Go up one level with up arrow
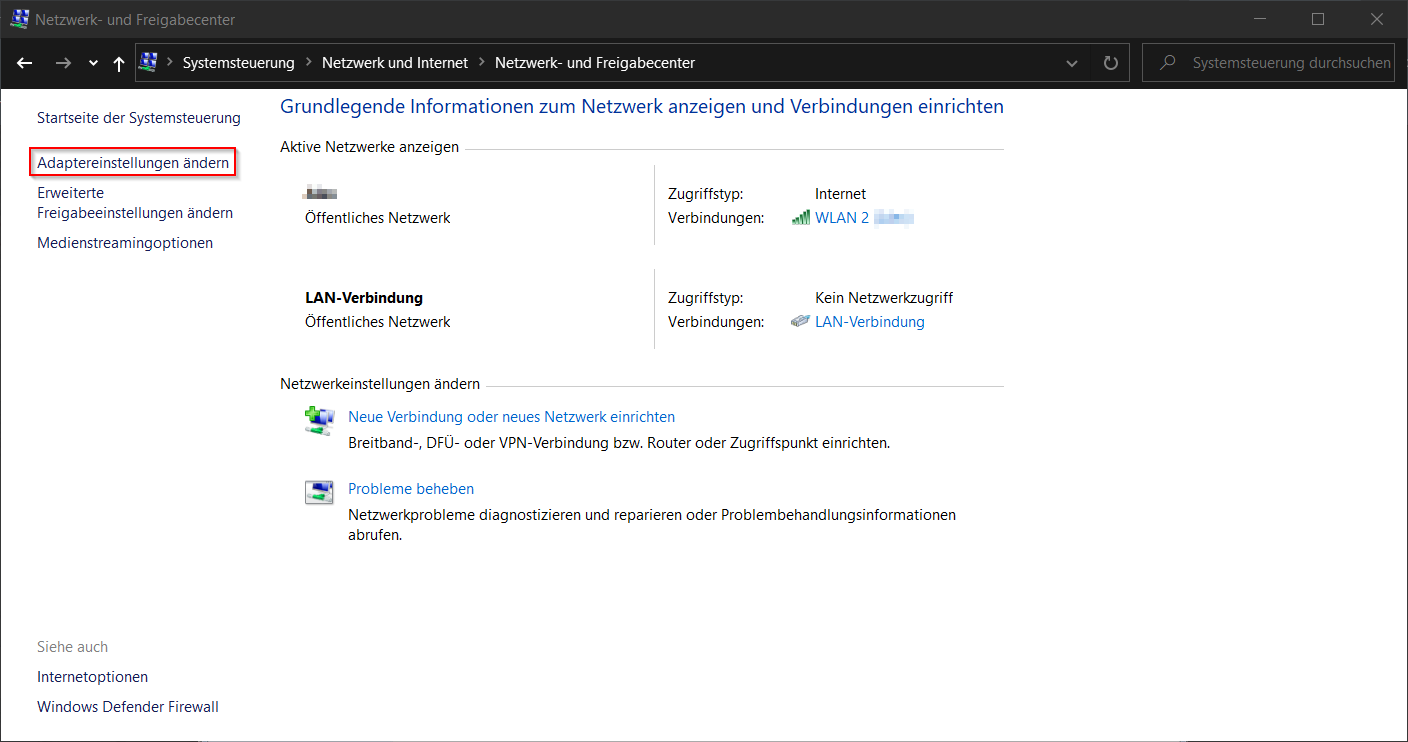This screenshot has height=742, width=1408. 119,63
